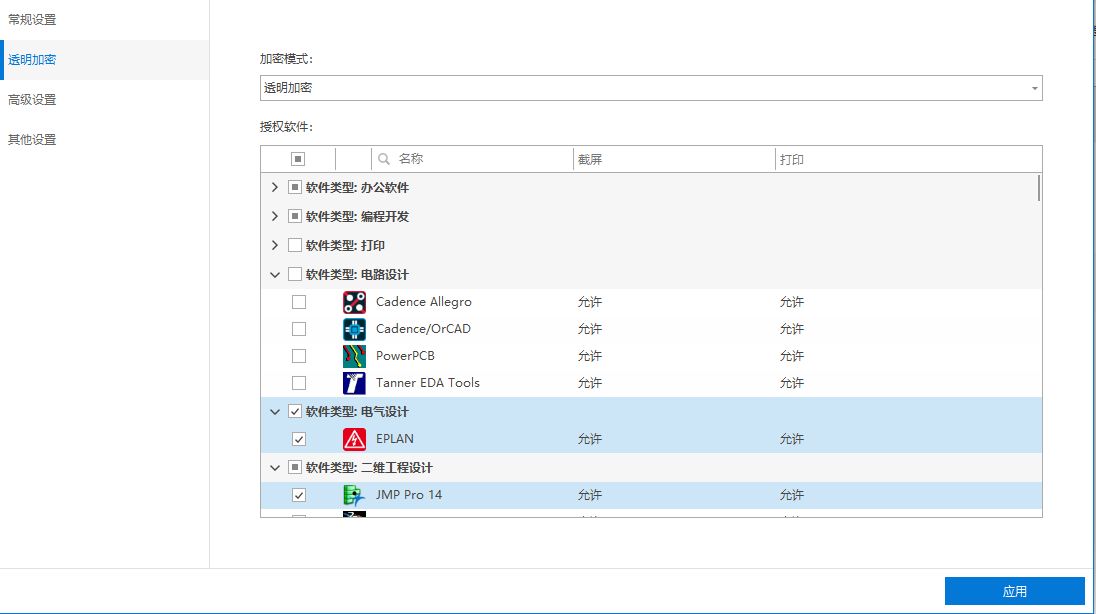The image size is (1096, 614).
Task: Click 截屏 允许 cell for PowerPCB
Action: [590, 356]
